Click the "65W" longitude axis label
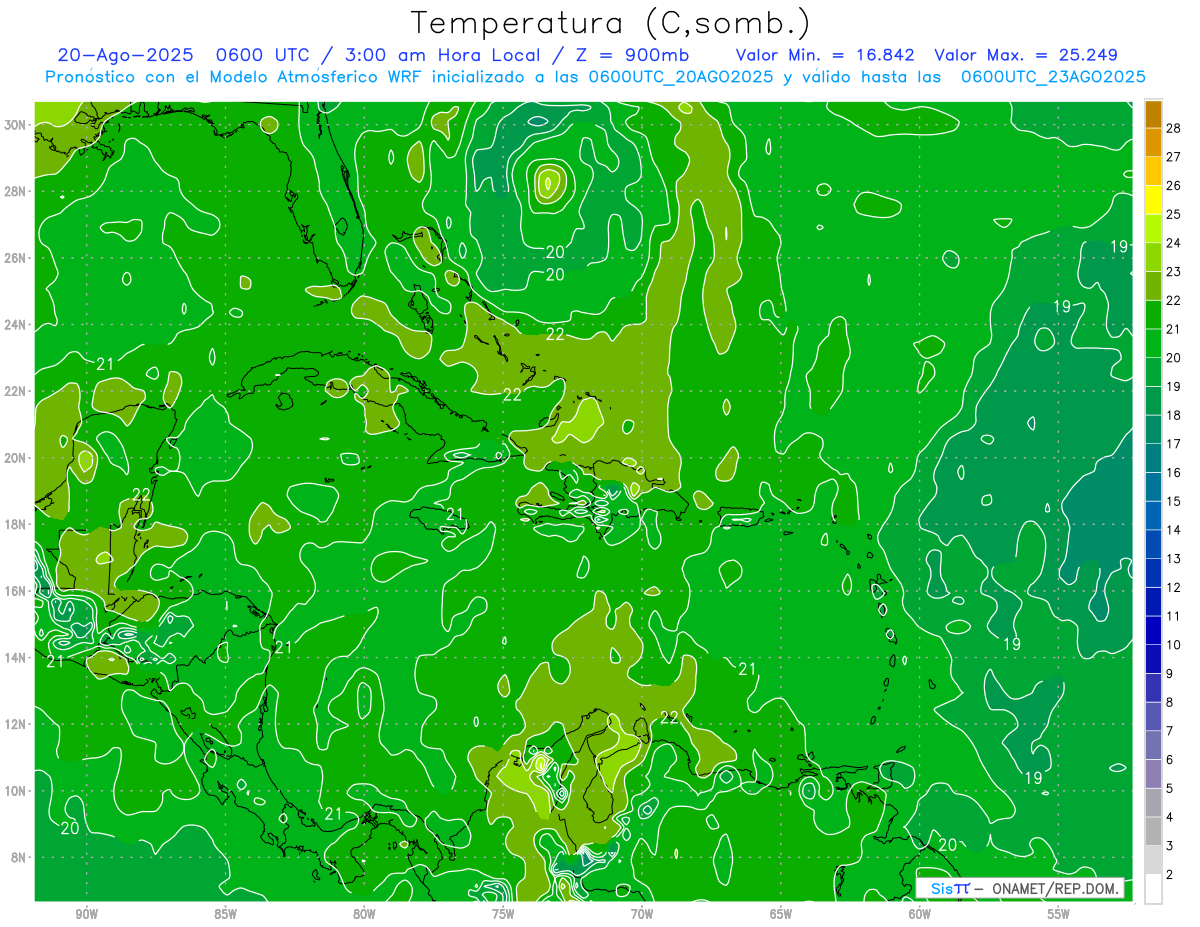This screenshot has height=927, width=1200. pos(781,914)
